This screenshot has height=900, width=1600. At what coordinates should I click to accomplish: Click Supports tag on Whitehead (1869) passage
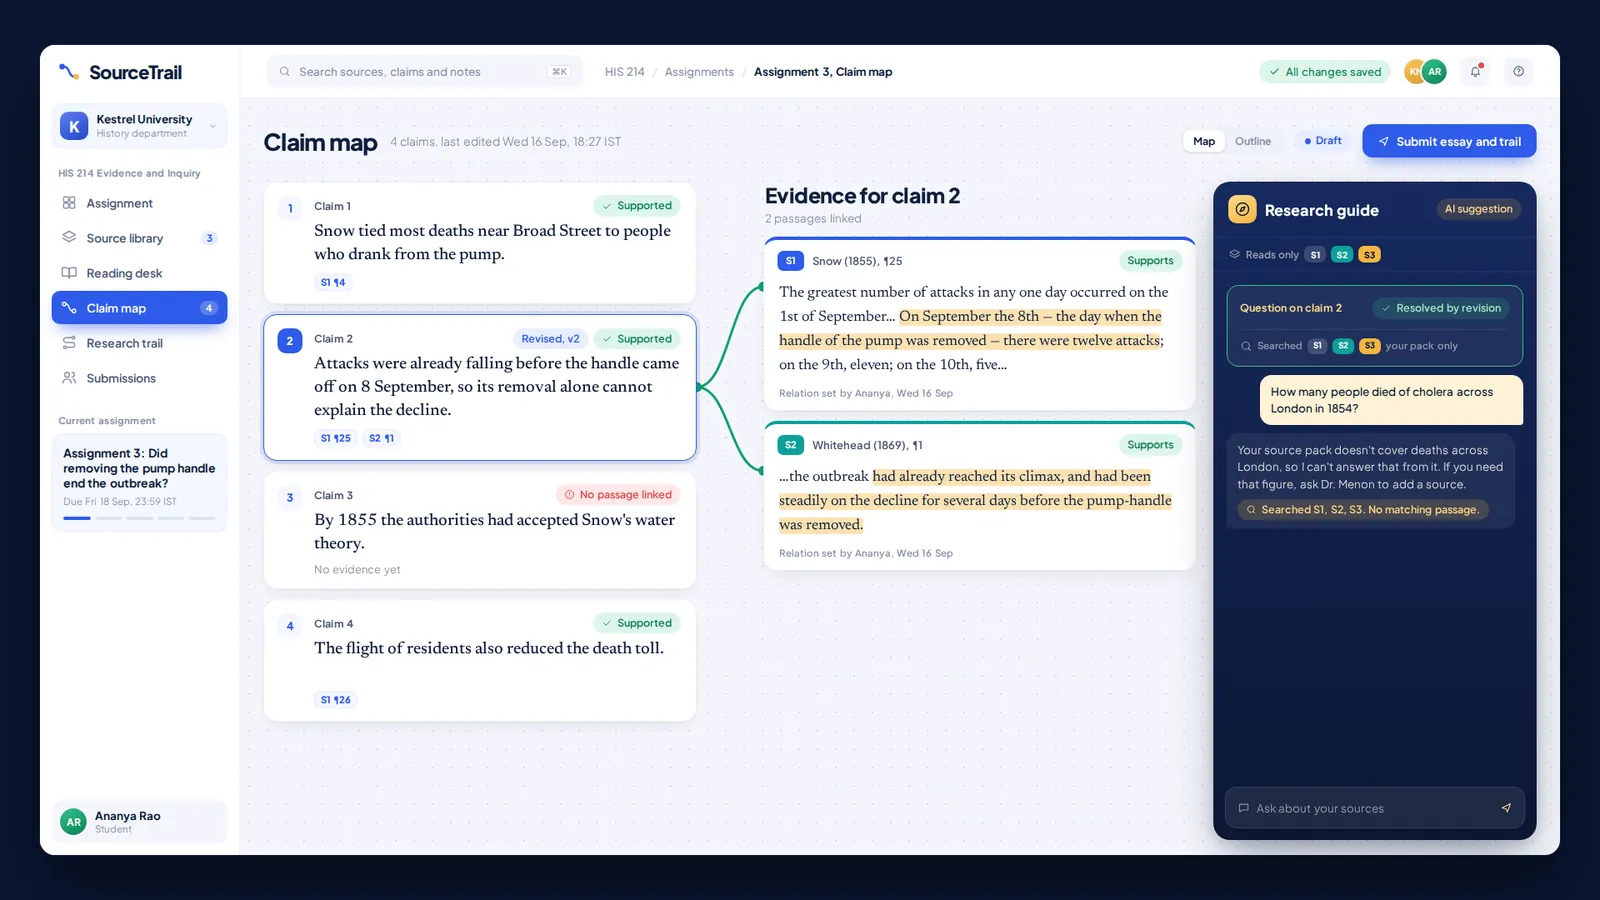(x=1150, y=445)
